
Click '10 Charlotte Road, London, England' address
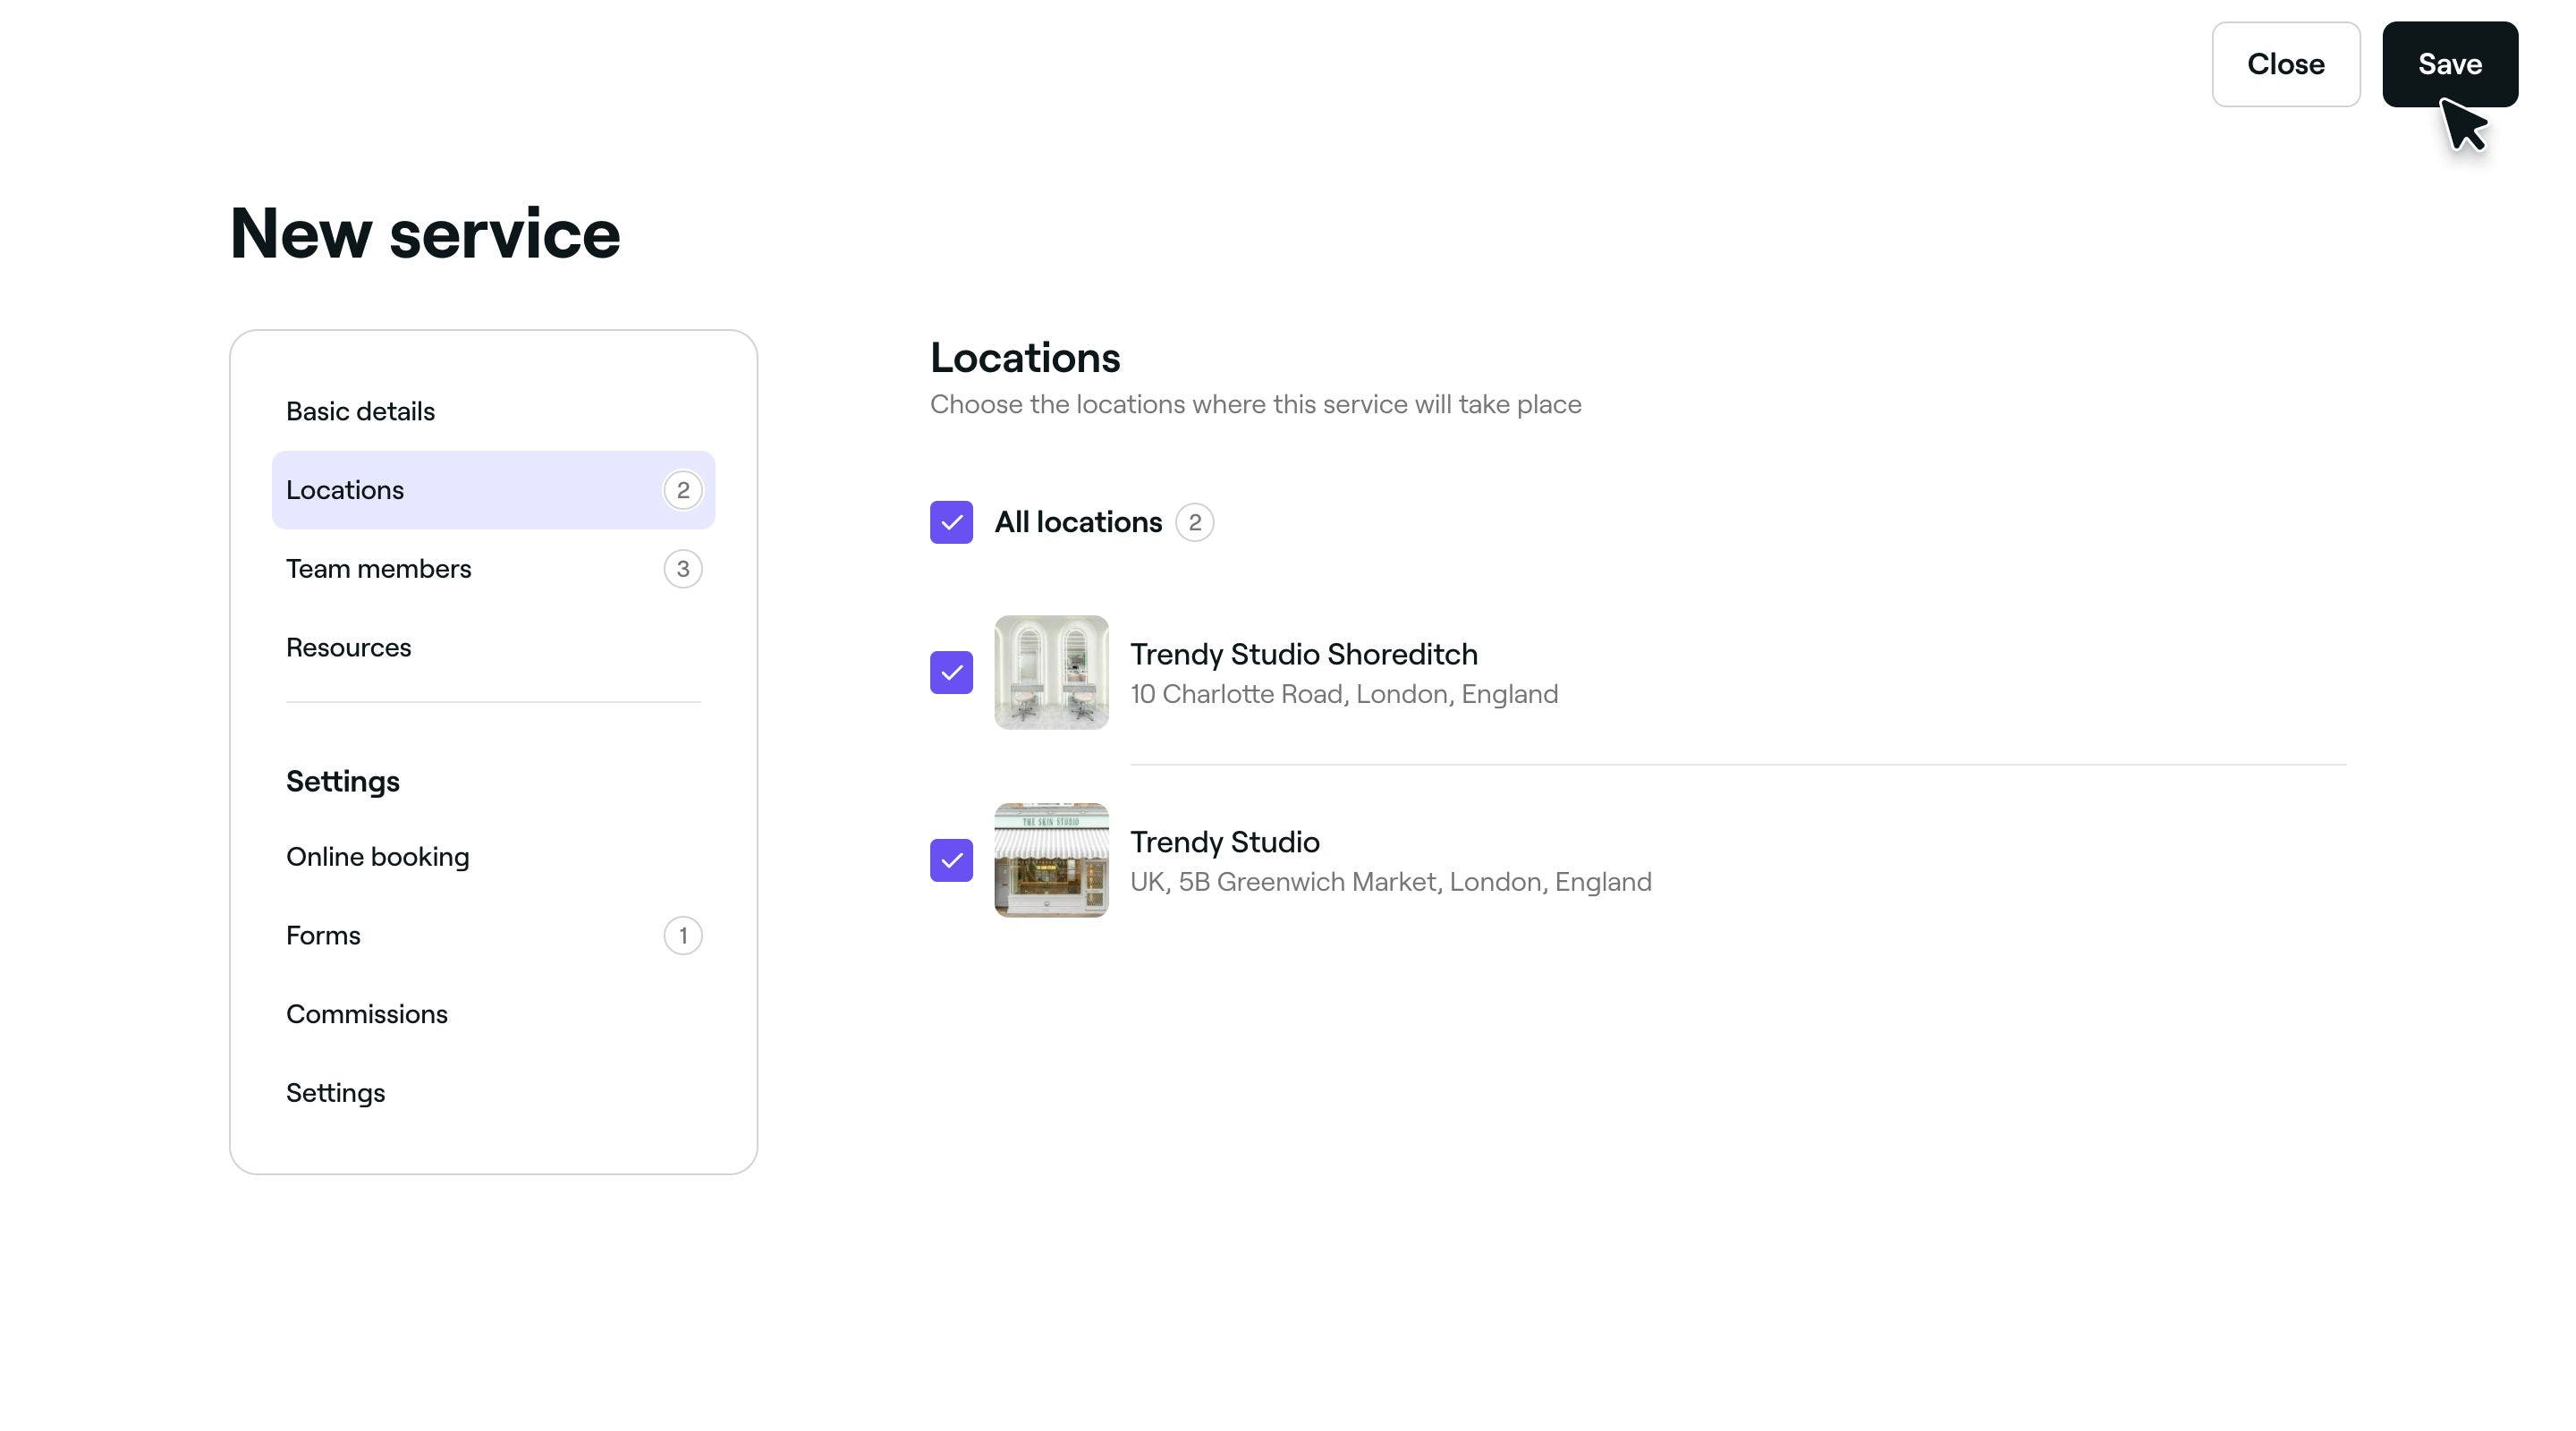pyautogui.click(x=1344, y=694)
